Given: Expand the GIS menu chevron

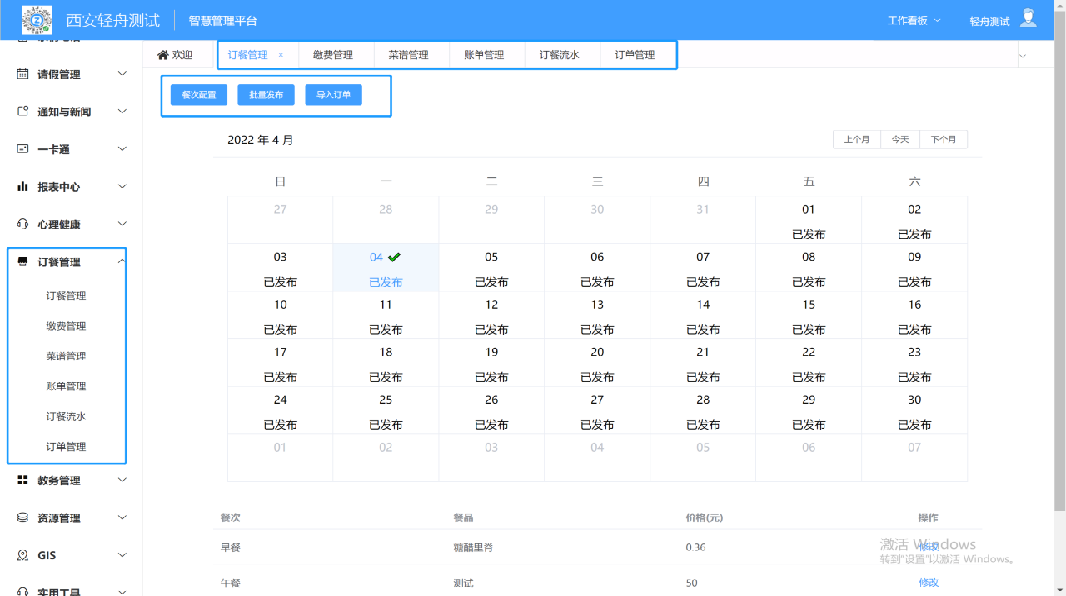Looking at the screenshot, I should point(122,555).
